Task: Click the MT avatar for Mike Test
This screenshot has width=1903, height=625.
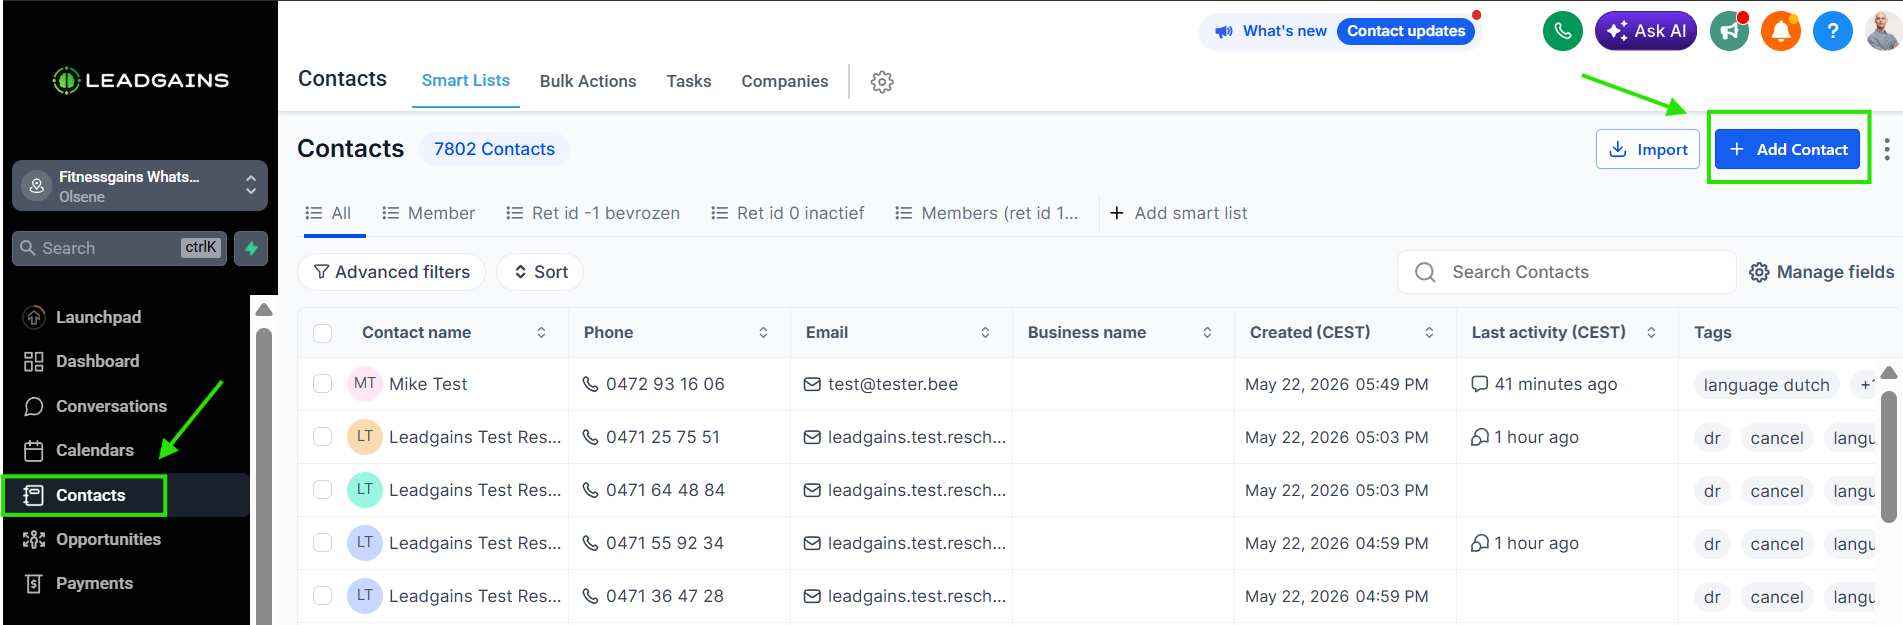Action: (365, 384)
